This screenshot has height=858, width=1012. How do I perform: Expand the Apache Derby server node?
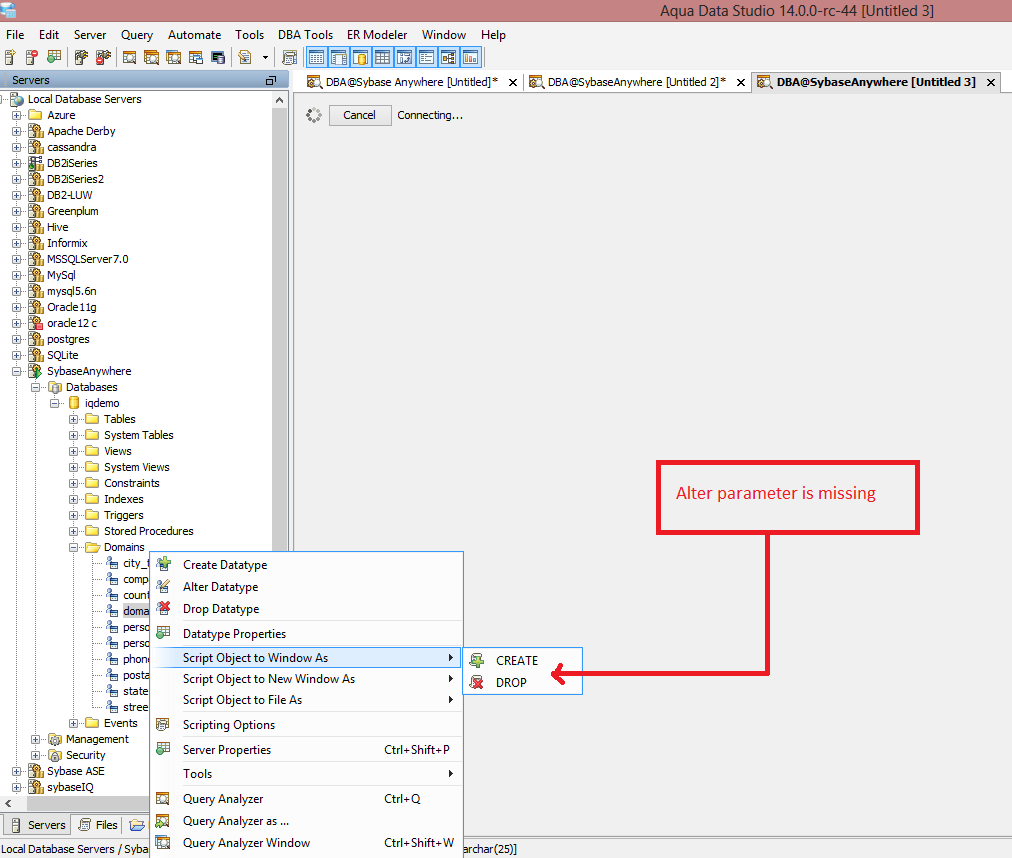[17, 131]
